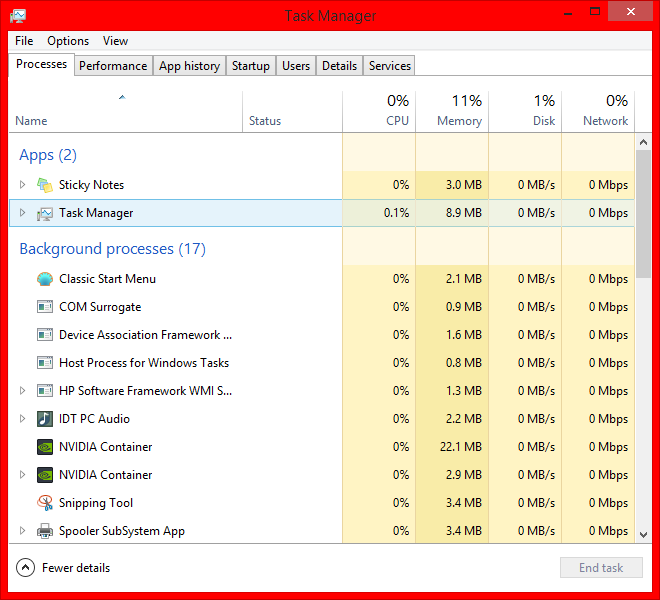Click the 2.9 MB NVIDIA Container icon
Screen dimensions: 660x600
[45, 475]
